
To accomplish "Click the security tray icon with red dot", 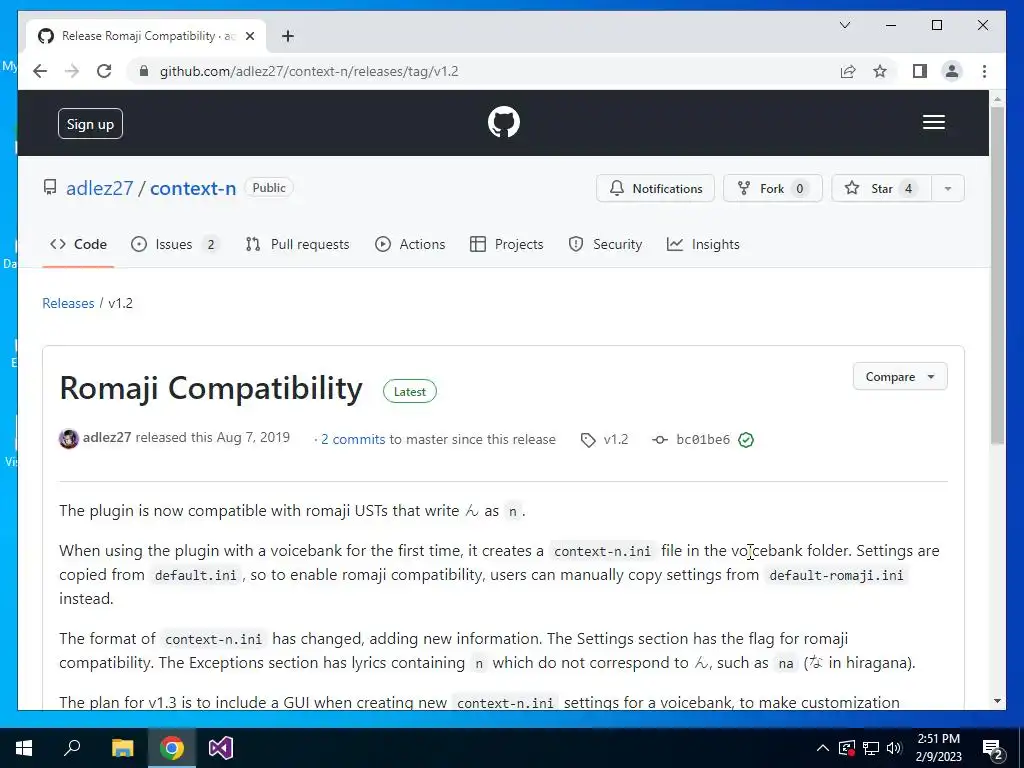I will (x=846, y=748).
